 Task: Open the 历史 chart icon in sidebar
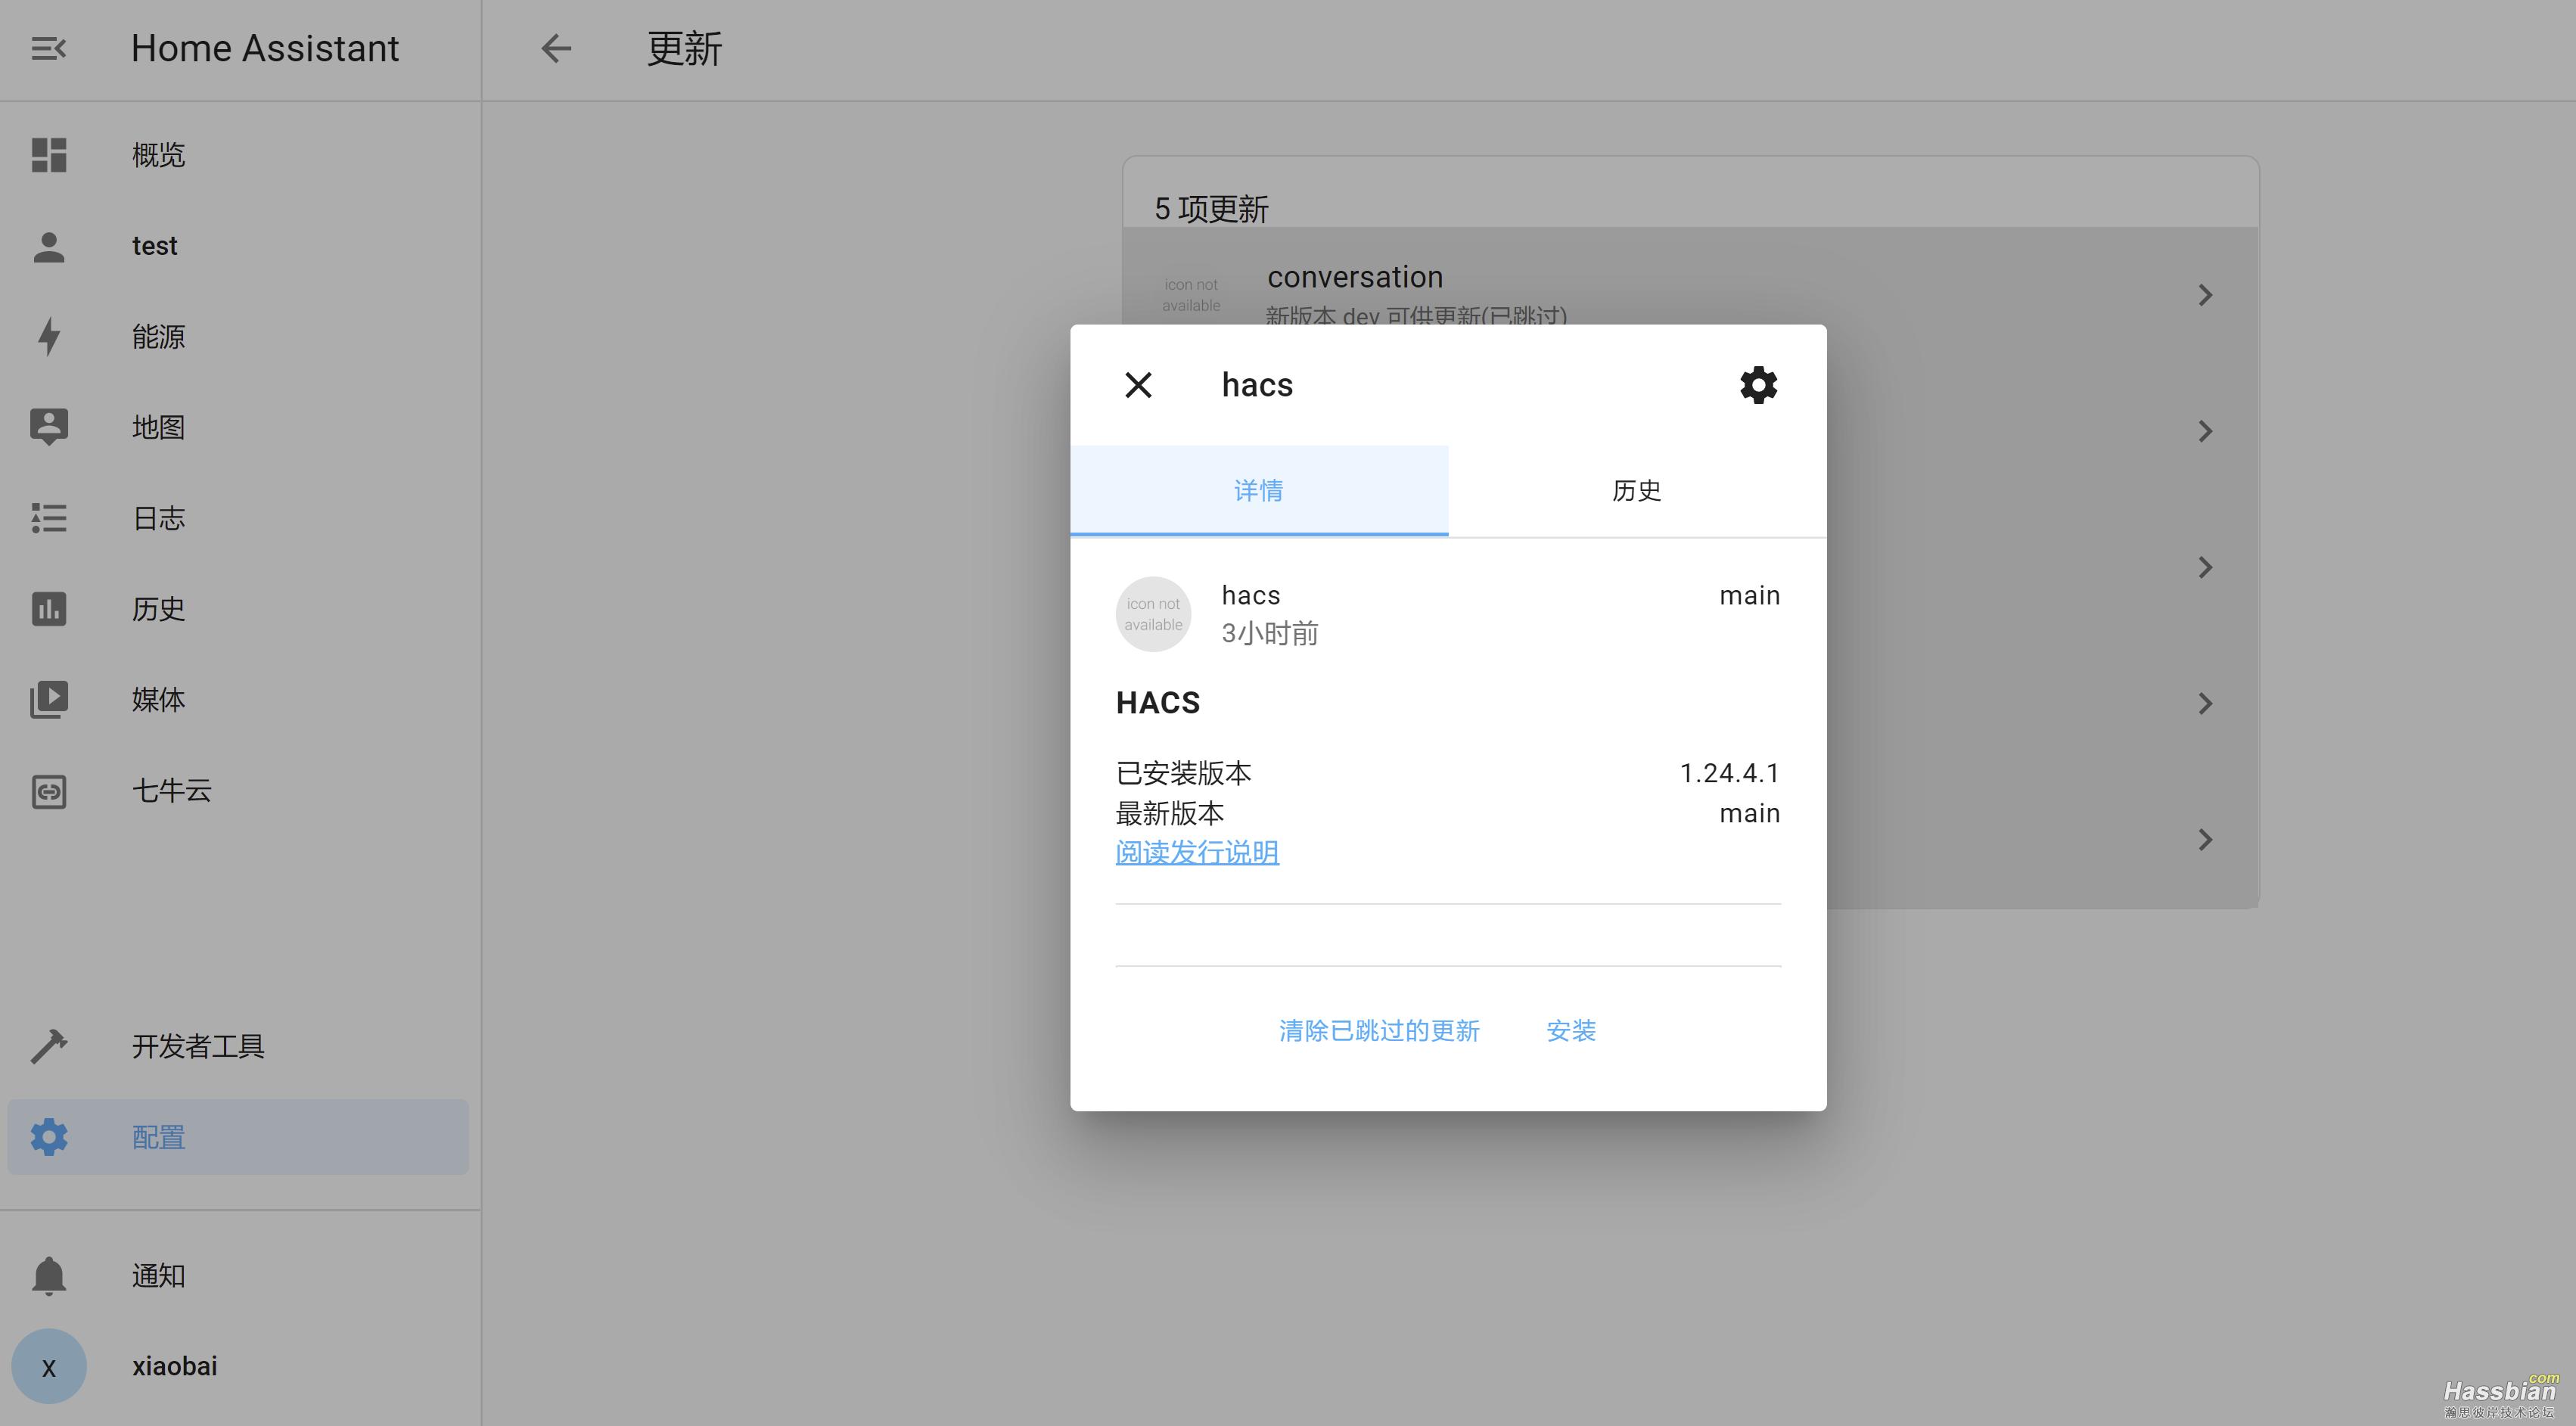(x=48, y=609)
